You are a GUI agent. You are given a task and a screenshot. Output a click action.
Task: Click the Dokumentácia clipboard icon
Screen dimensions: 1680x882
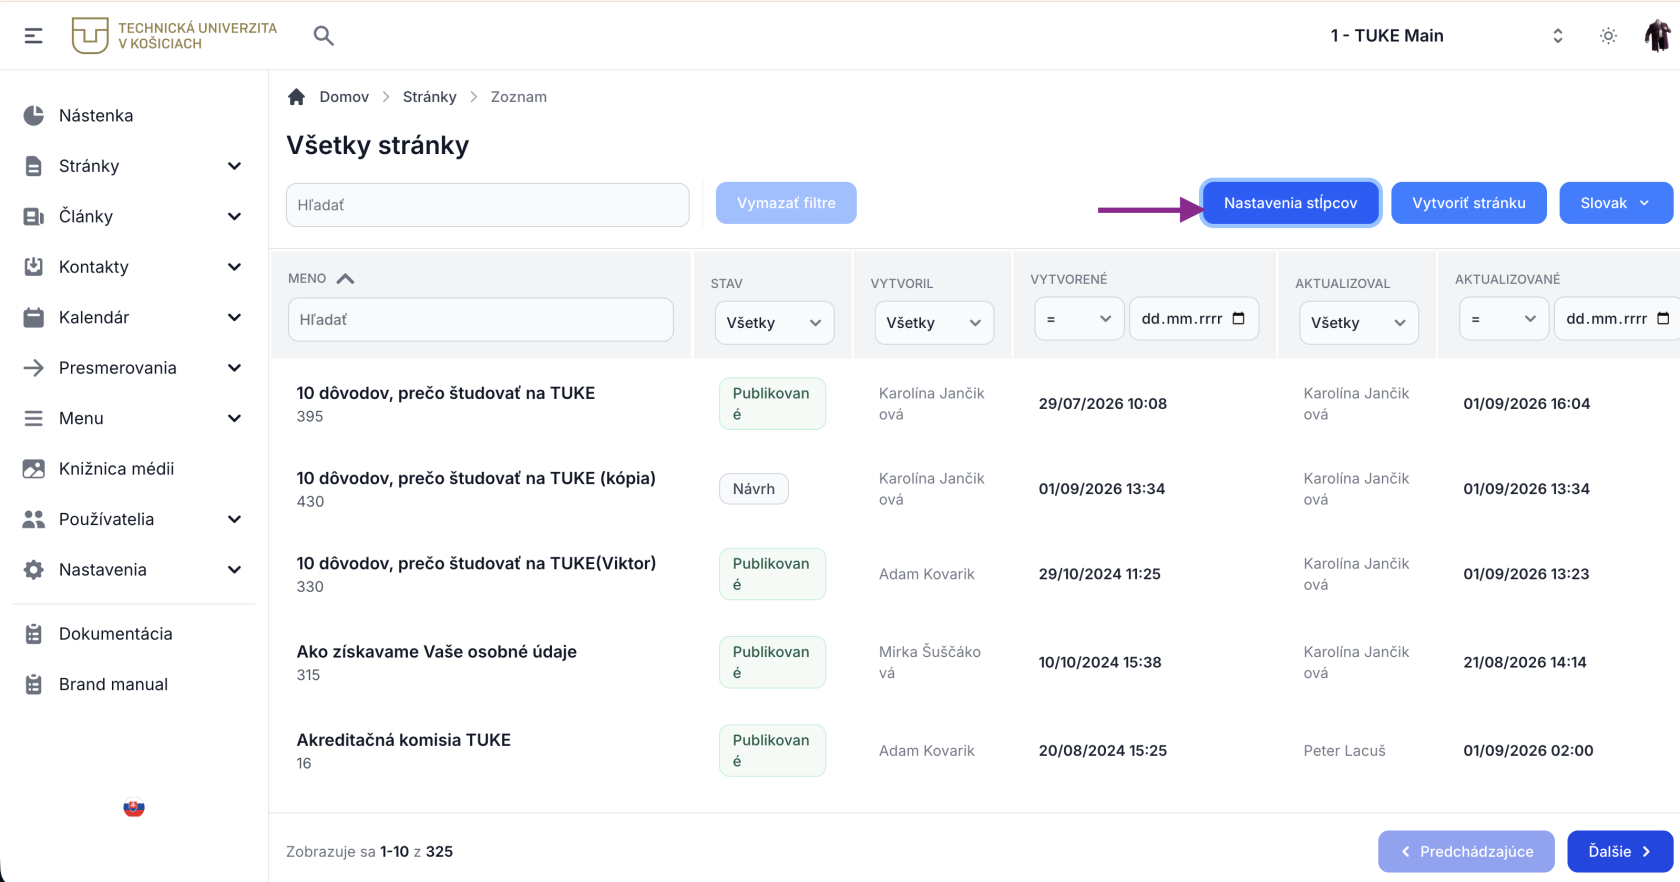pos(34,634)
